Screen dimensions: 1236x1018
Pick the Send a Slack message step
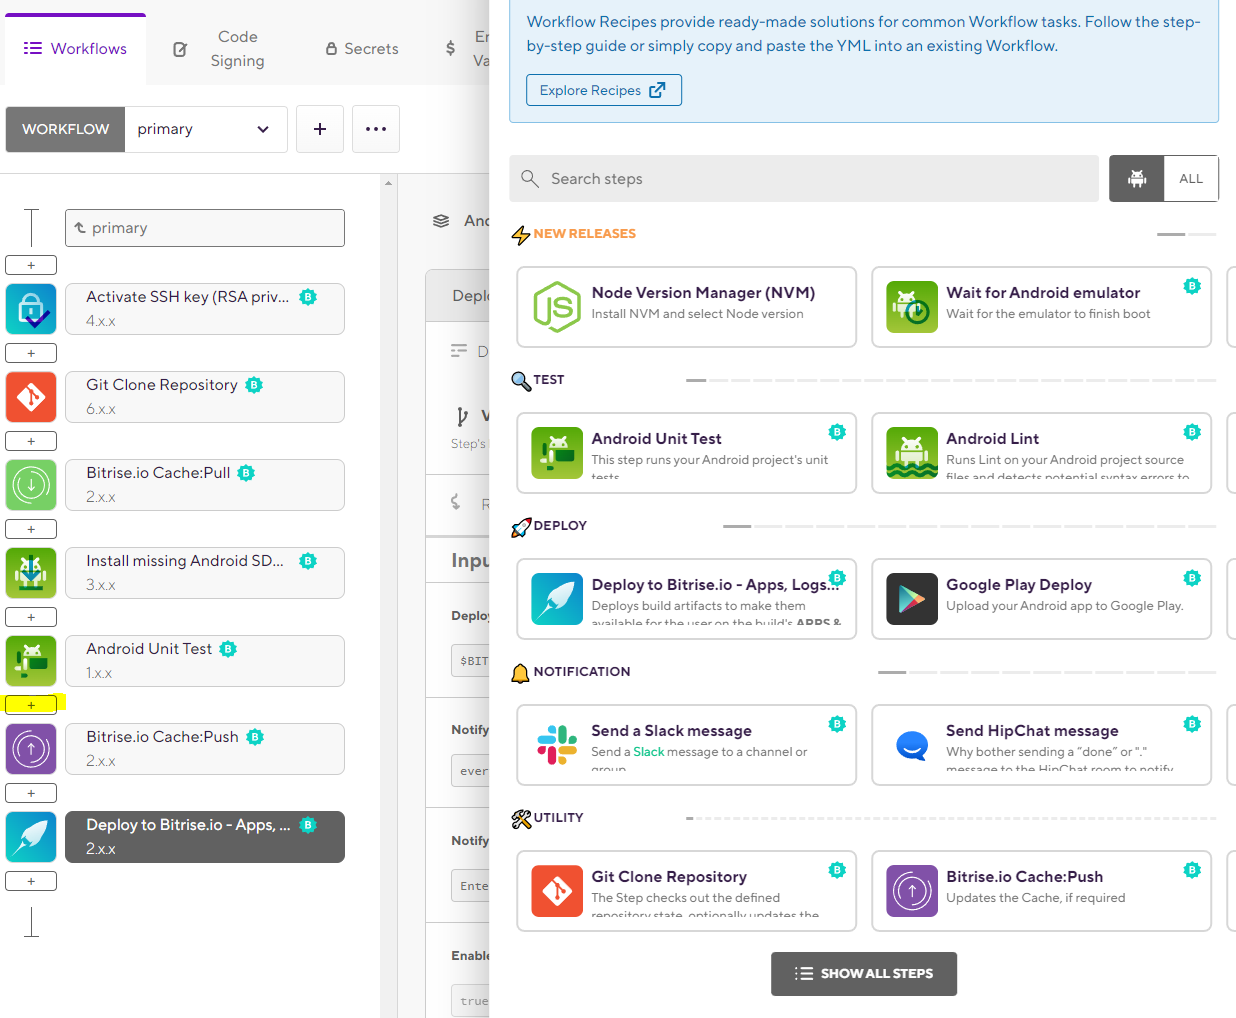point(686,745)
